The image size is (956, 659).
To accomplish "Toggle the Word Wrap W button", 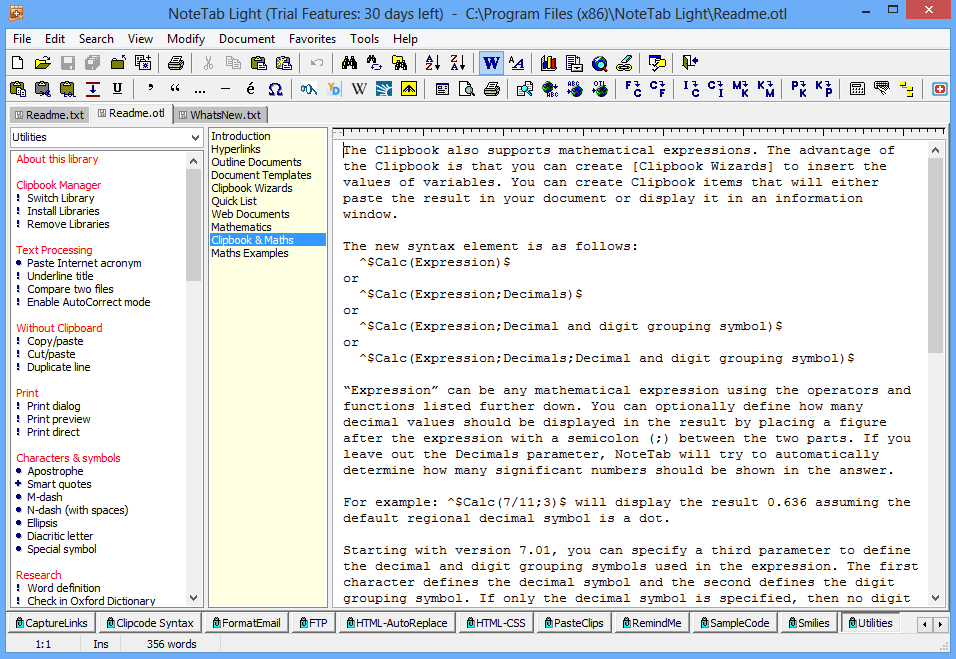I will pyautogui.click(x=491, y=63).
